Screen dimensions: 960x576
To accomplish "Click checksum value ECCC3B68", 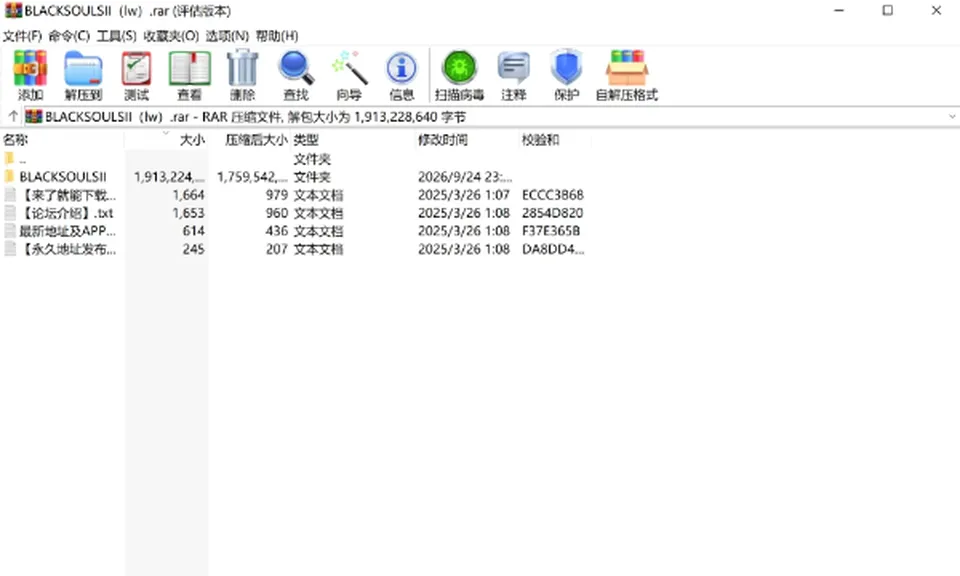I will point(553,195).
